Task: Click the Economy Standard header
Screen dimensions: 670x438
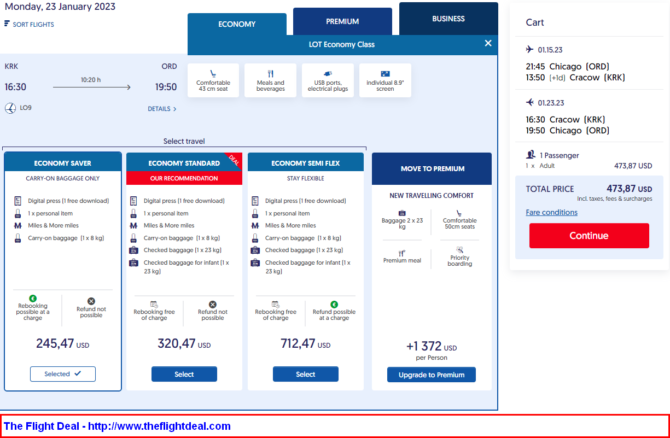Action: (184, 163)
